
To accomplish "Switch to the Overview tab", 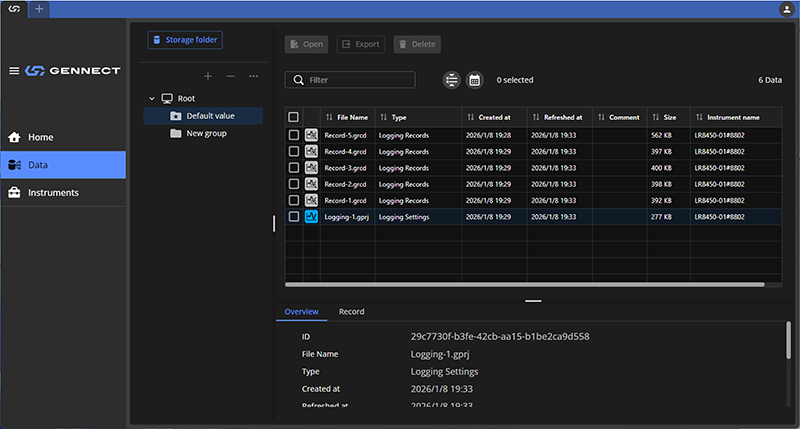I will [x=302, y=312].
